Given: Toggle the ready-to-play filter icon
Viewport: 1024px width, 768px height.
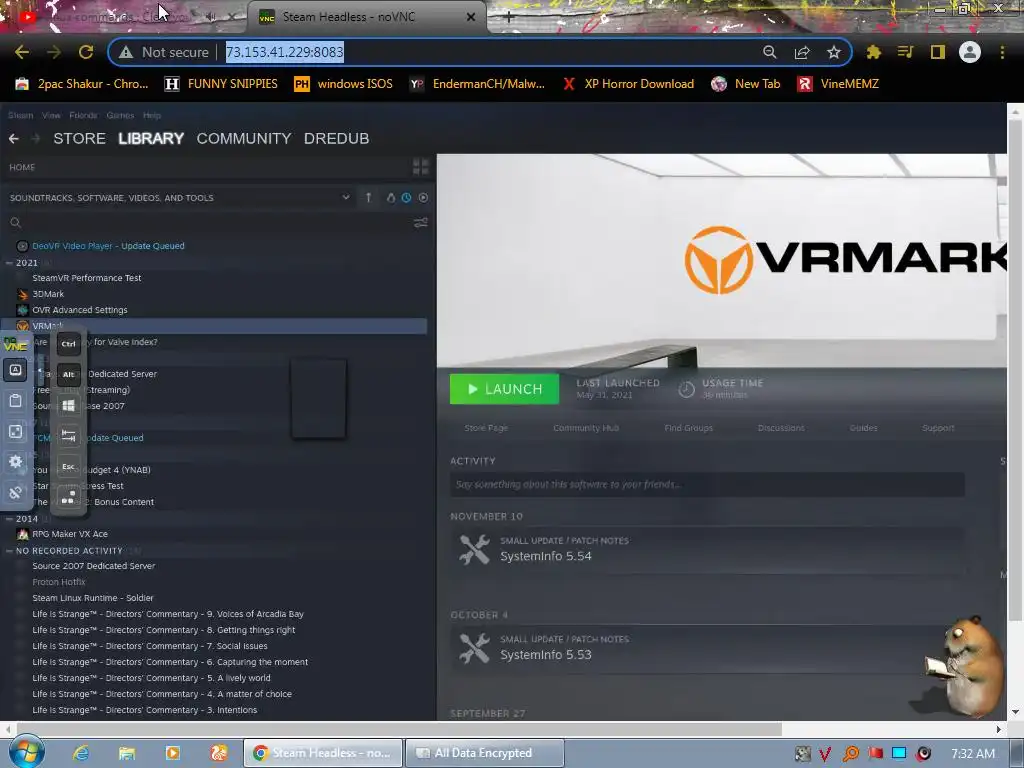Looking at the screenshot, I should [423, 197].
